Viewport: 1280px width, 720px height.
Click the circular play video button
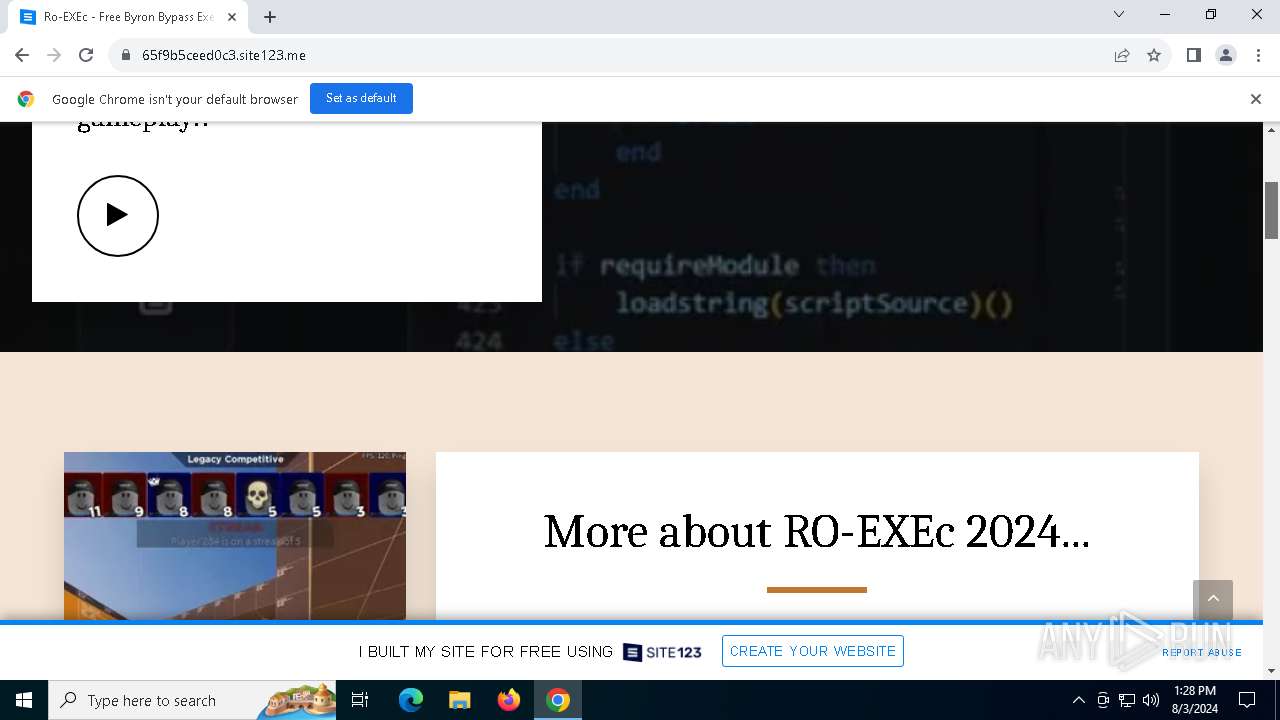point(118,216)
